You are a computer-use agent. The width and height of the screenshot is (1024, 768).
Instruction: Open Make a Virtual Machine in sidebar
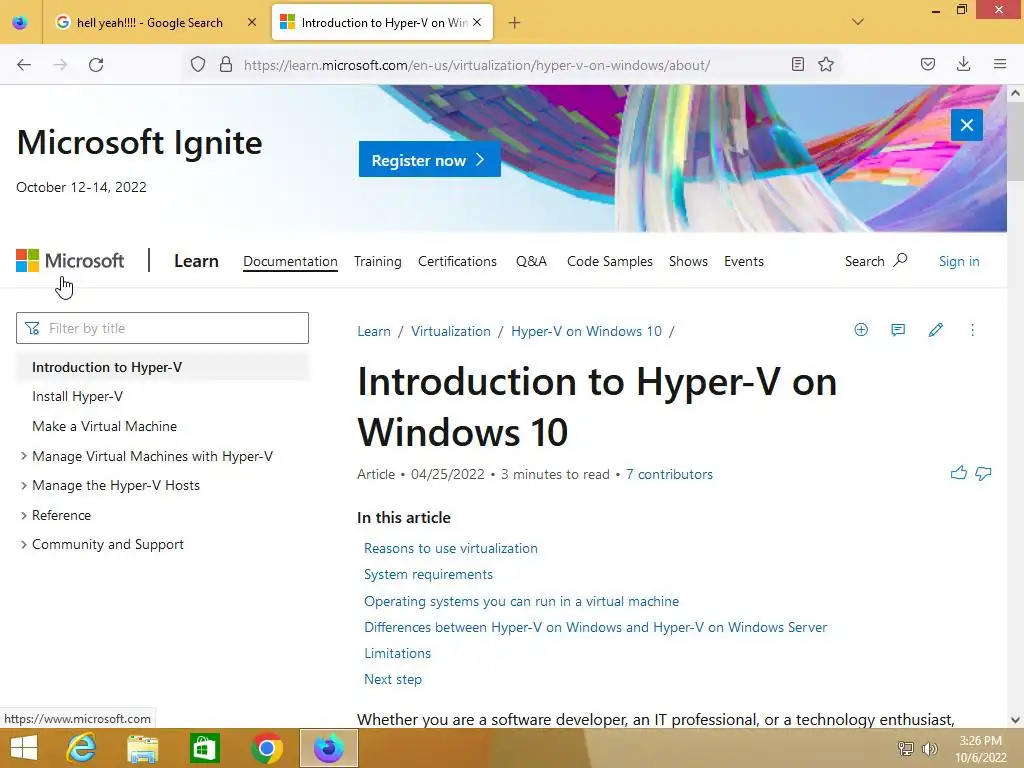coord(104,426)
